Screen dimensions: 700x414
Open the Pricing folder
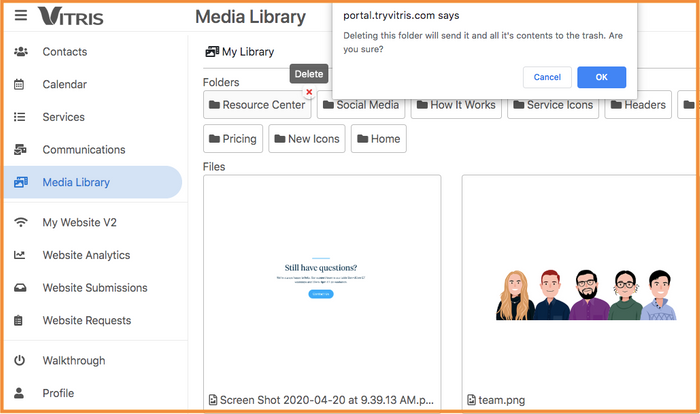click(x=233, y=139)
